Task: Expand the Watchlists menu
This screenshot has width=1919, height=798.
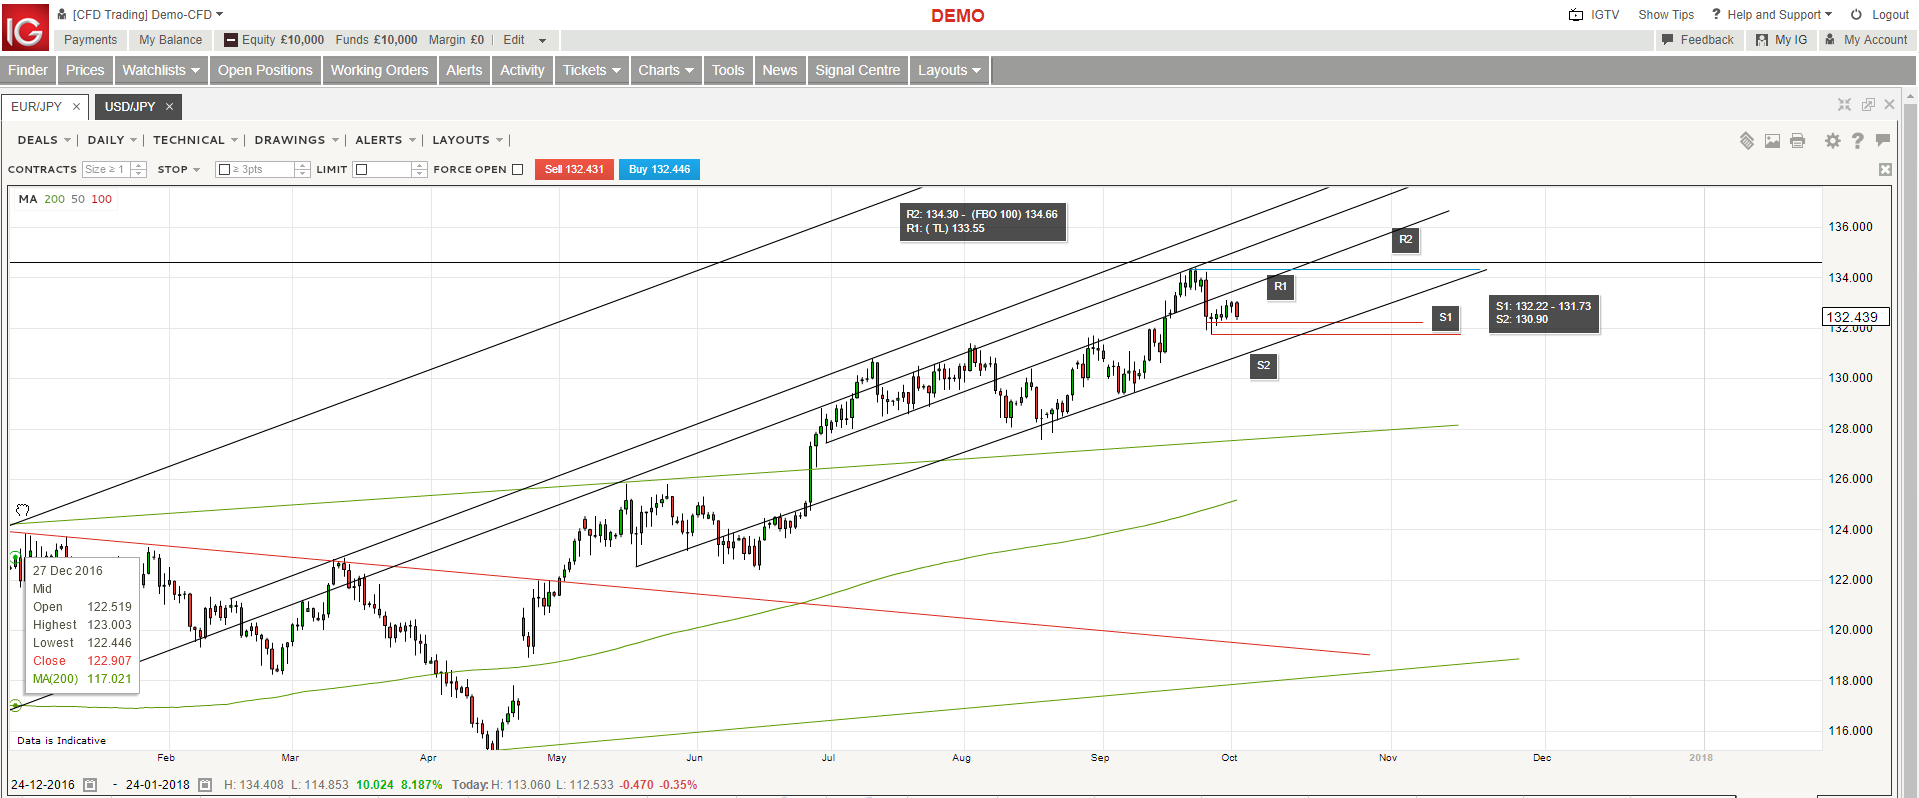Action: pos(160,70)
